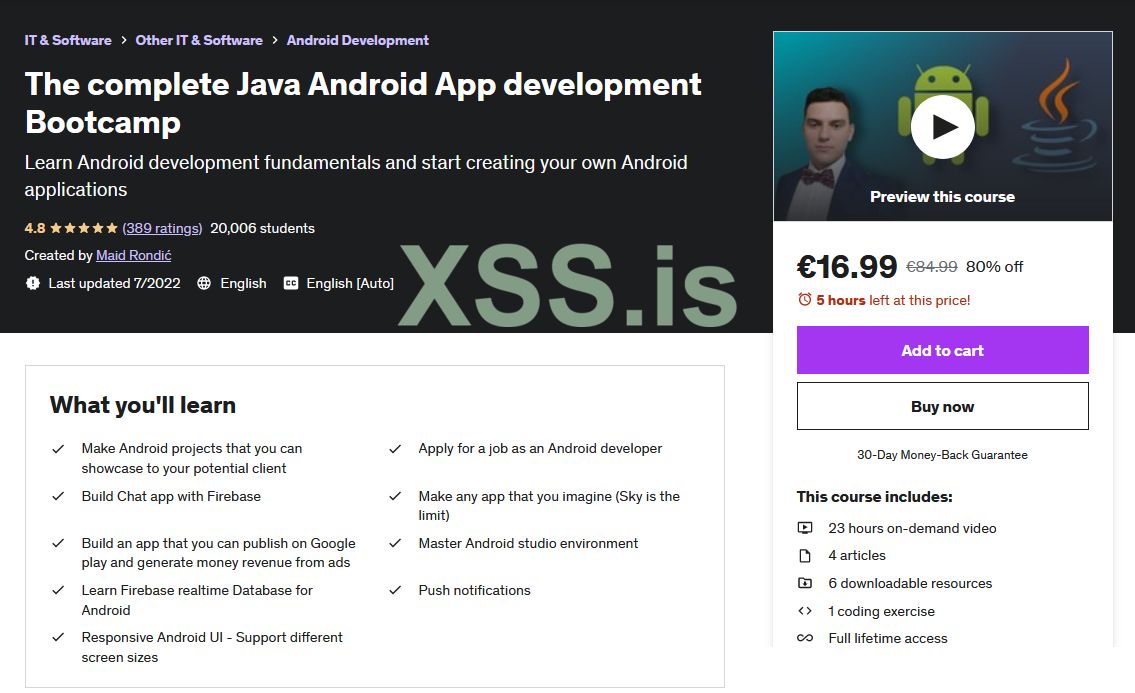Click 'Preview this course' label
This screenshot has width=1135, height=693.
942,197
